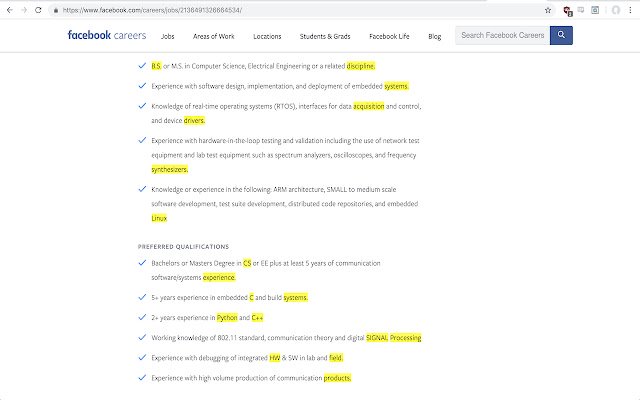Open the Blog menu item
Viewport: 640px width, 400px height.
point(435,36)
